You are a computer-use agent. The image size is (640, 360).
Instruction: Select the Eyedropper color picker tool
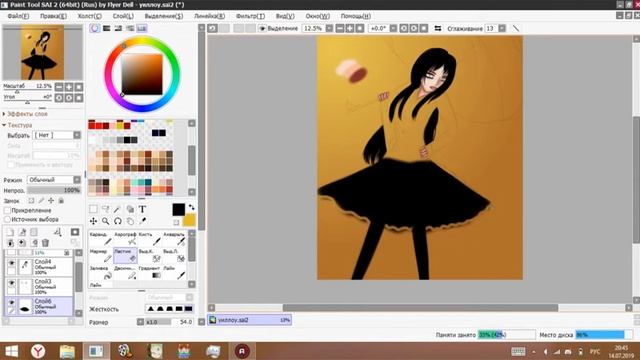[142, 221]
